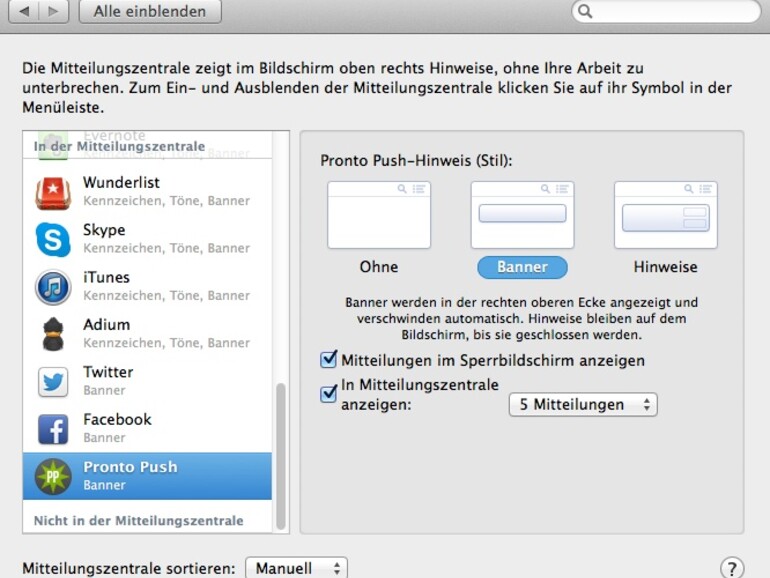Toggle In Mitteilungszentrale anzeigen checkbox
Viewport: 770px width, 578px height.
tap(328, 394)
